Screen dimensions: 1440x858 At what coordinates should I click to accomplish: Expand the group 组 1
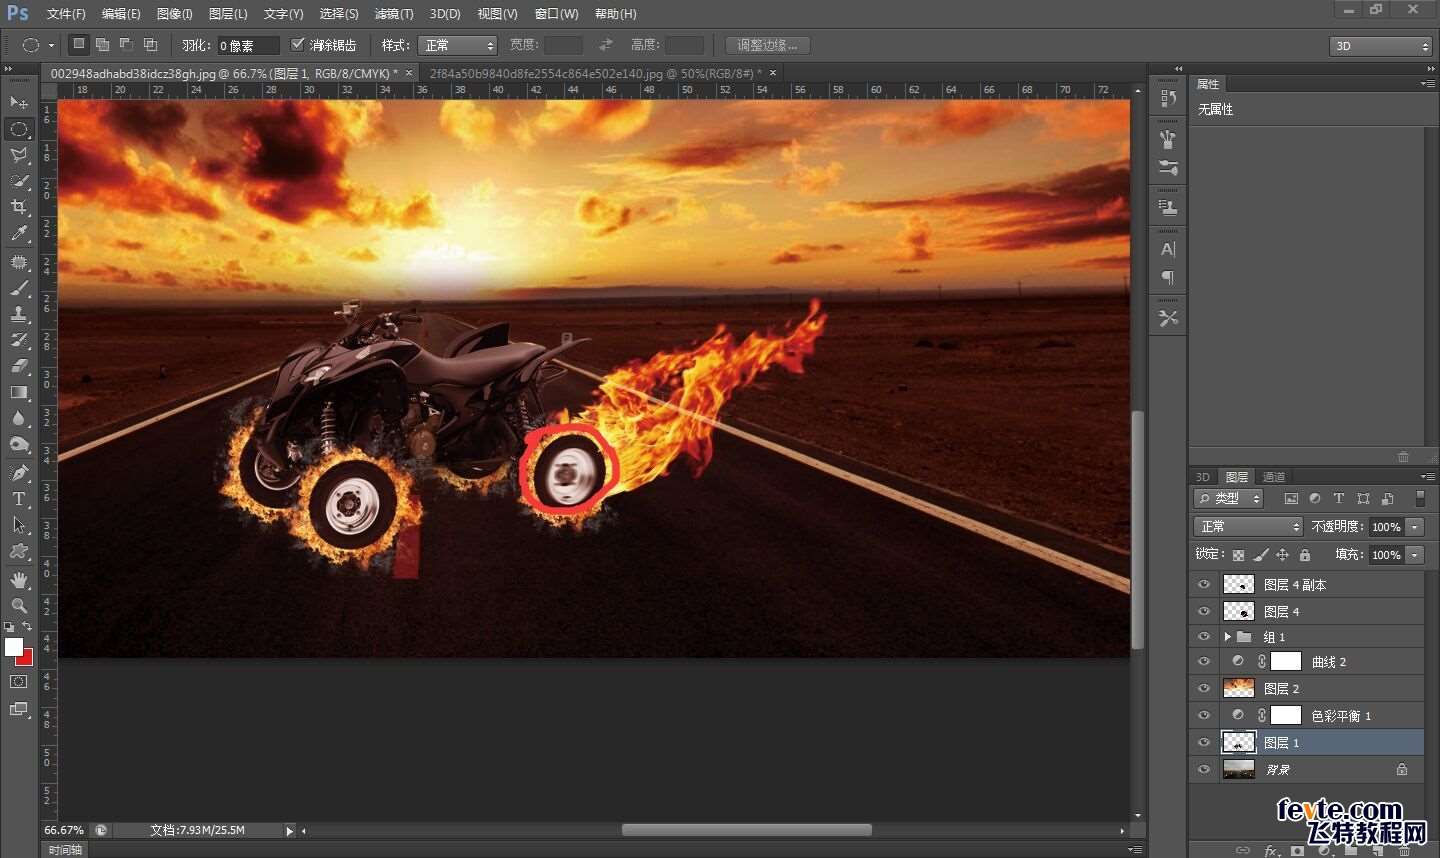[1227, 637]
